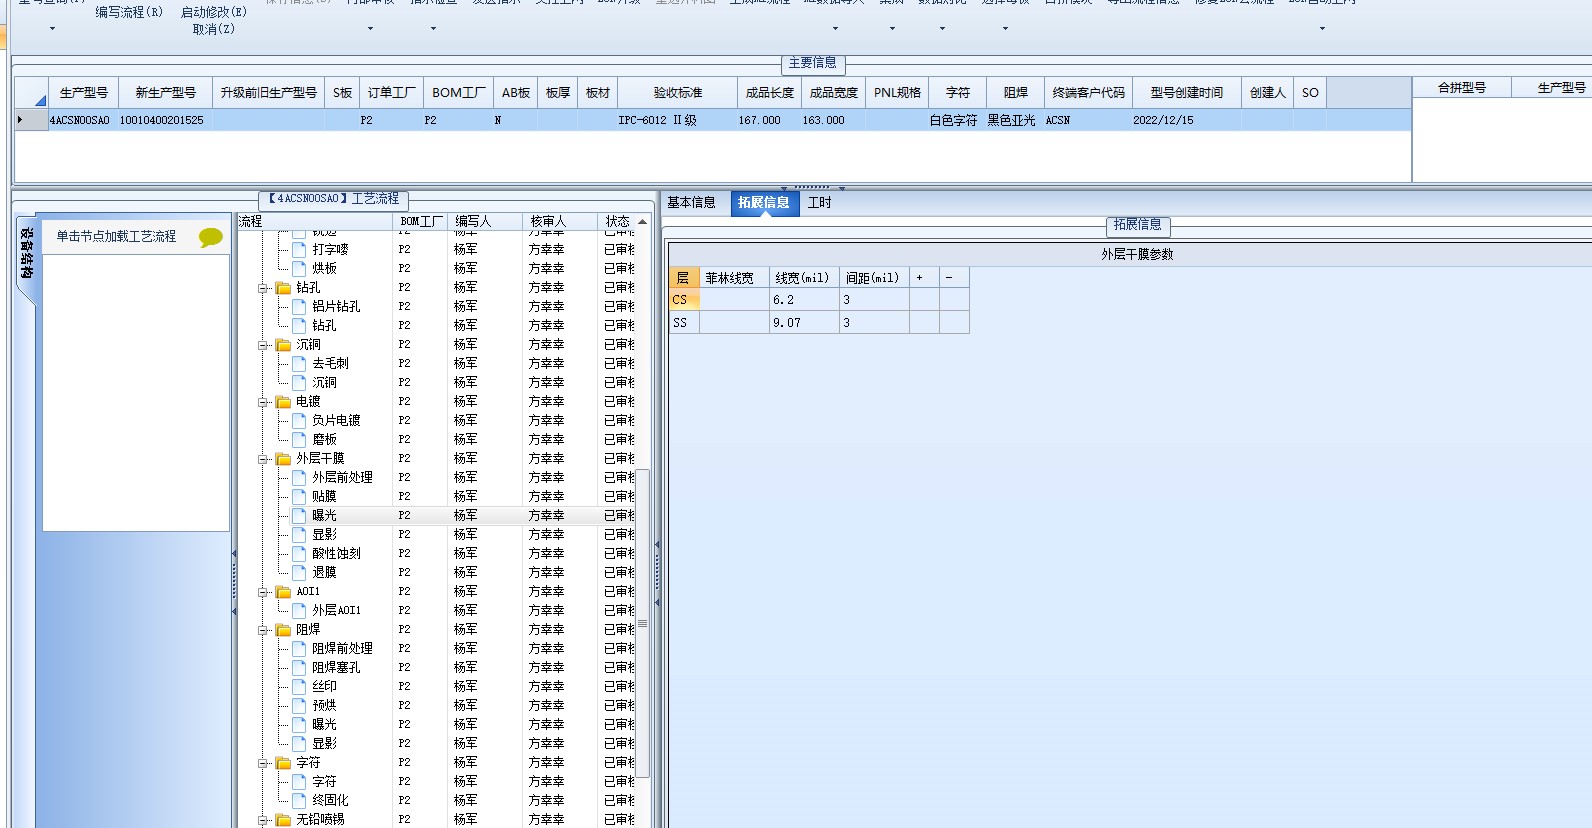Click the document icon beside 贴膜
1592x828 pixels.
pyautogui.click(x=299, y=496)
